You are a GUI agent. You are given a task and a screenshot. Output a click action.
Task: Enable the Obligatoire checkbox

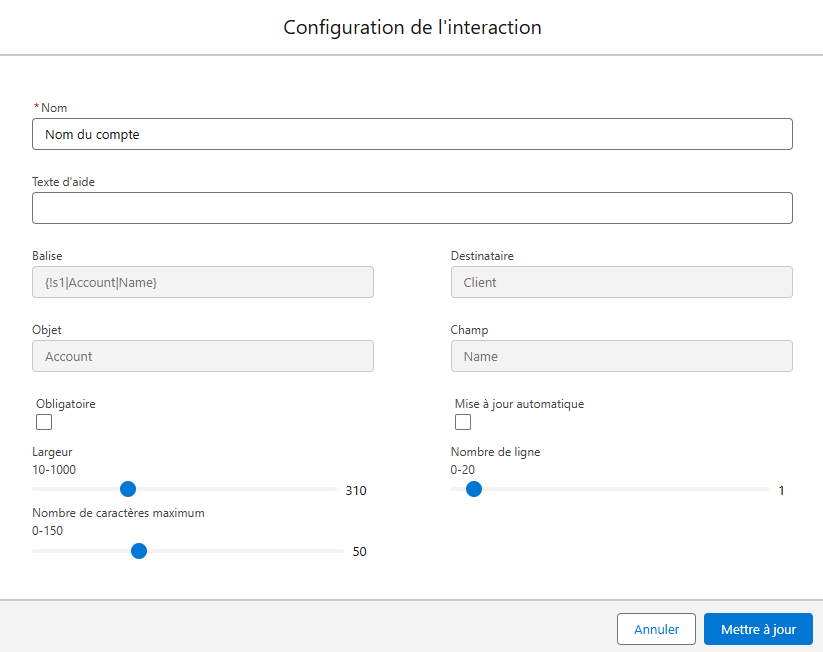[44, 422]
